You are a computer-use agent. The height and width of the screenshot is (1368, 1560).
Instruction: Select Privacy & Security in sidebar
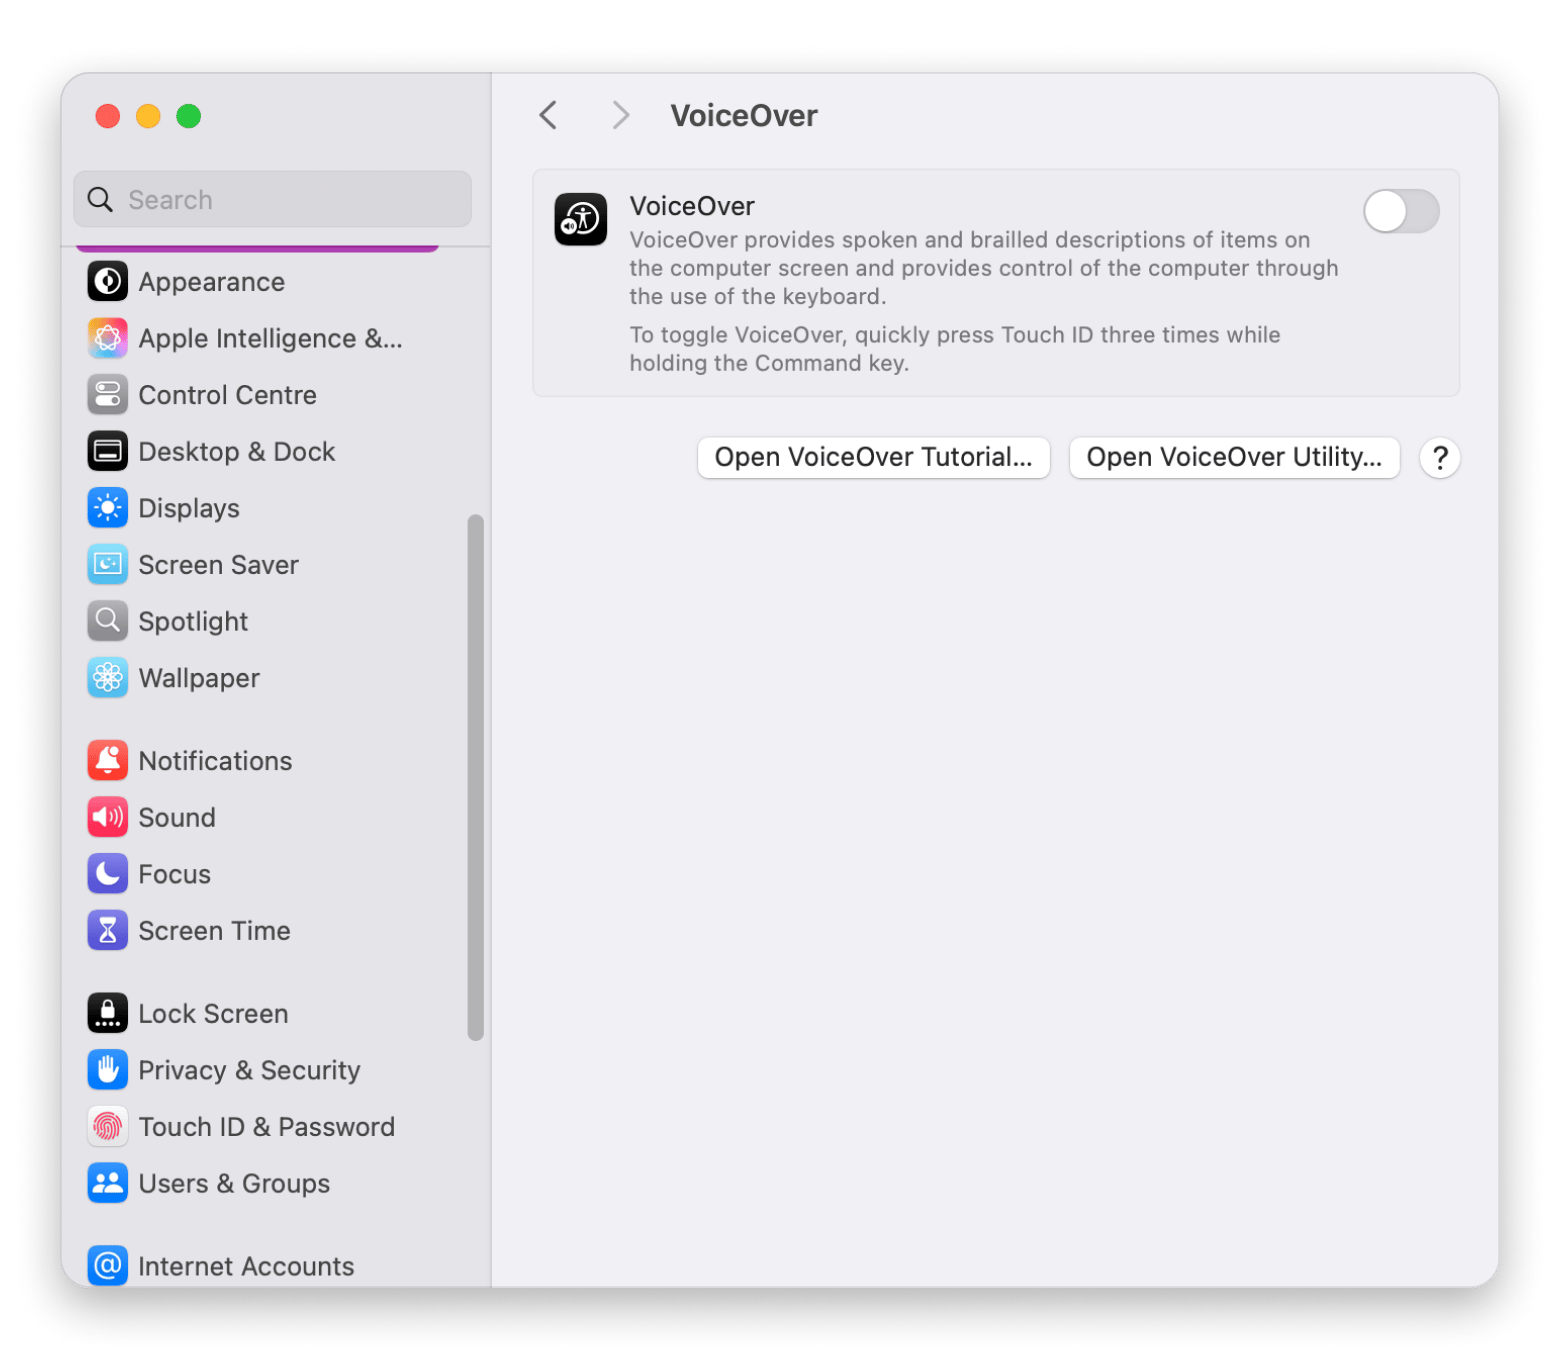[x=249, y=1070]
